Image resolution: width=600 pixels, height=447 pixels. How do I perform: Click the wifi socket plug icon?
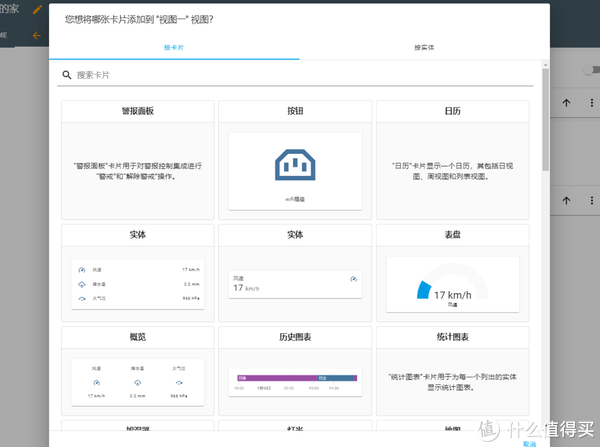[x=295, y=166]
